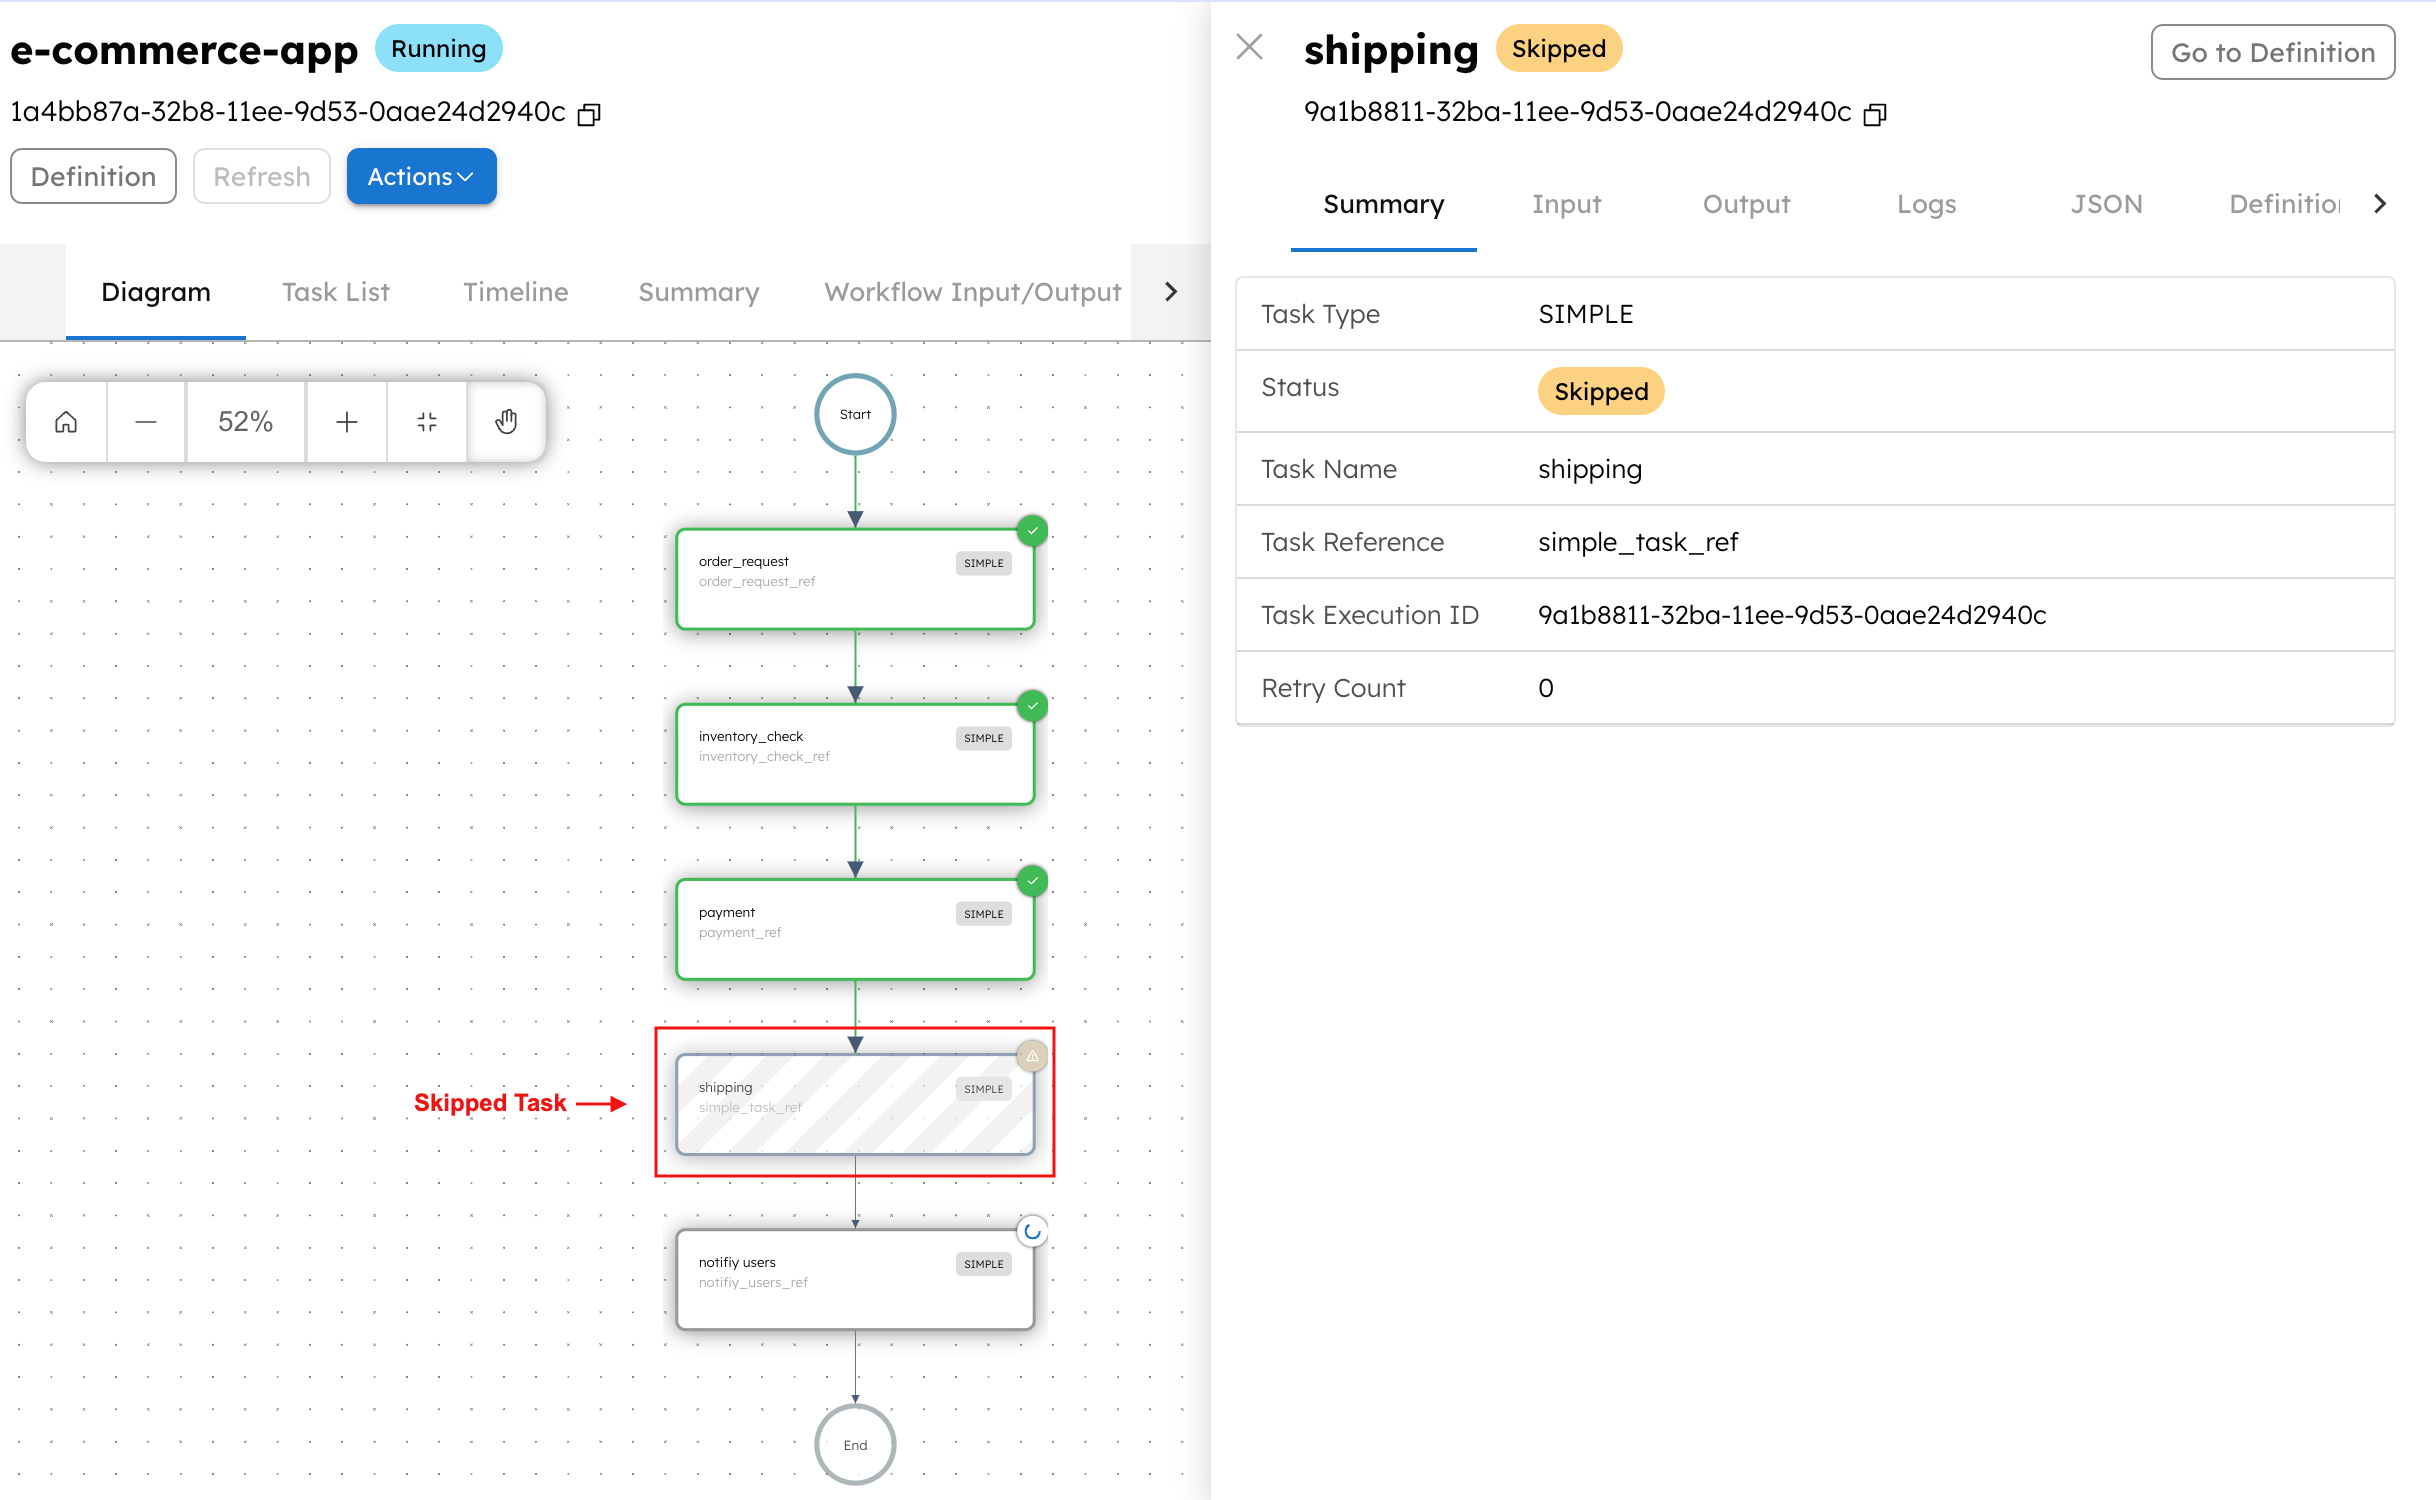Close the shipping task details panel
This screenshot has width=2436, height=1500.
point(1249,47)
